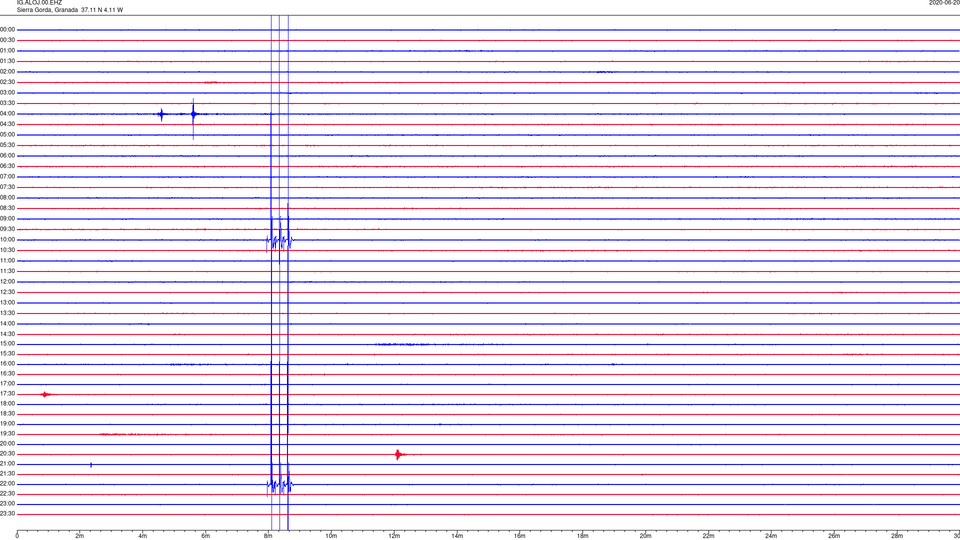
Task: Click the 15:00 time label
Action: pos(8,343)
